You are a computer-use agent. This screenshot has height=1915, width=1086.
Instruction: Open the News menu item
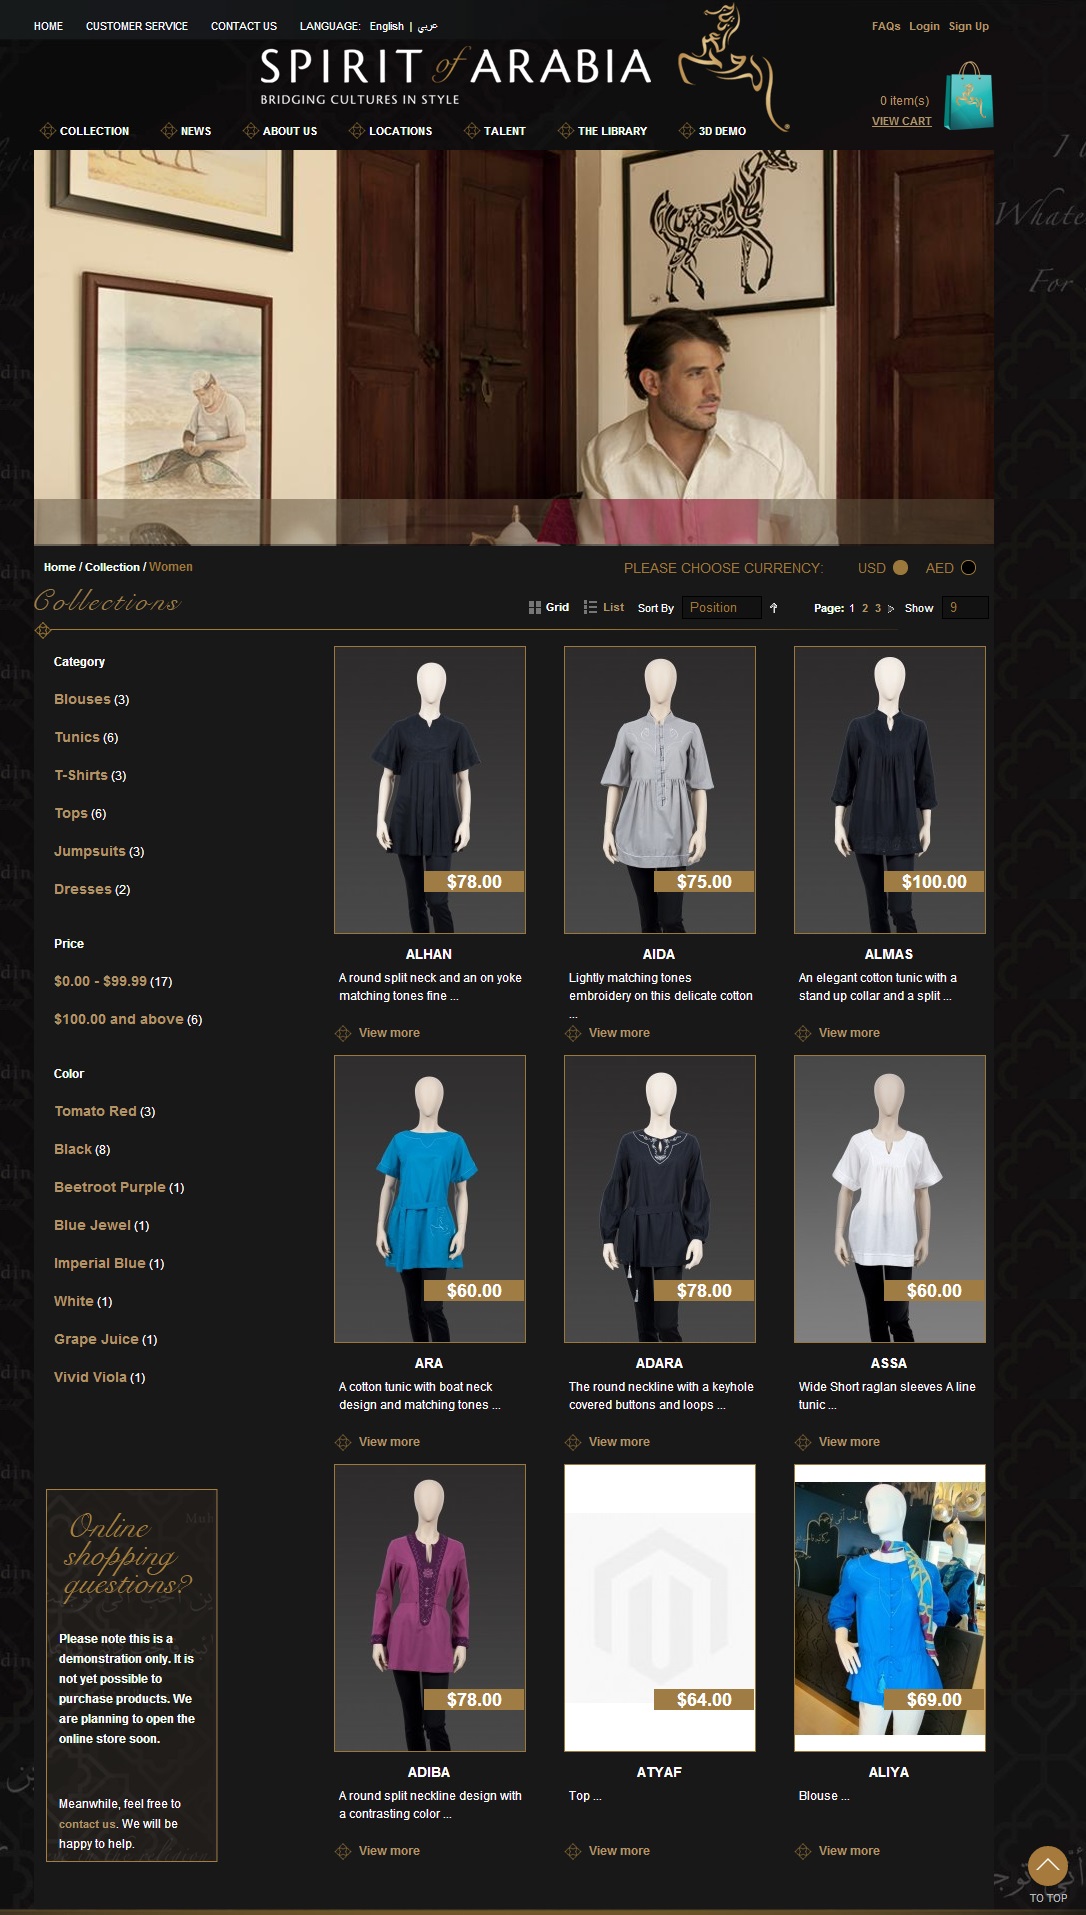tap(196, 131)
